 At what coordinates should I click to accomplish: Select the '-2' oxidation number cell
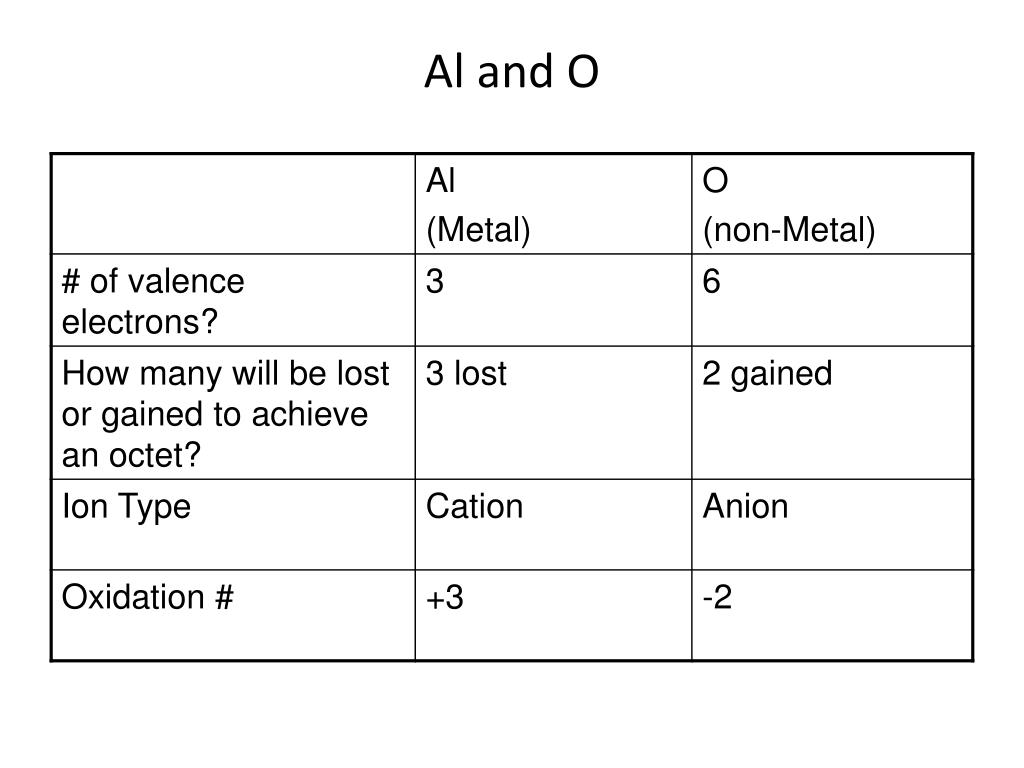832,615
